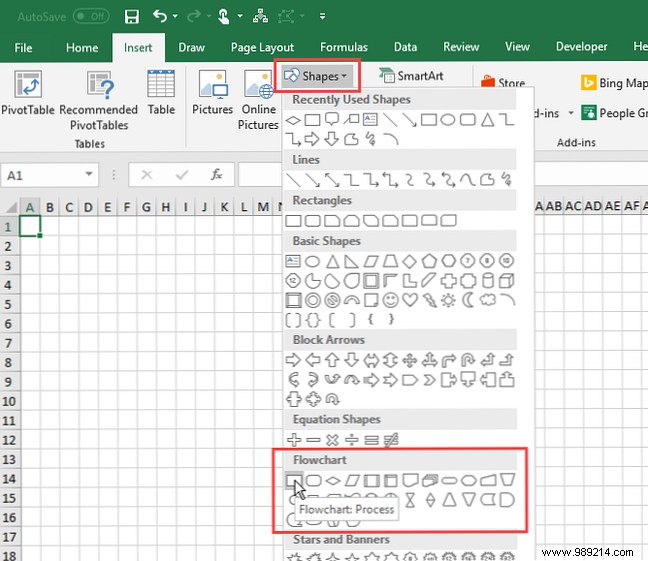
Task: Click the Bing Maps add-in
Action: (x=614, y=83)
